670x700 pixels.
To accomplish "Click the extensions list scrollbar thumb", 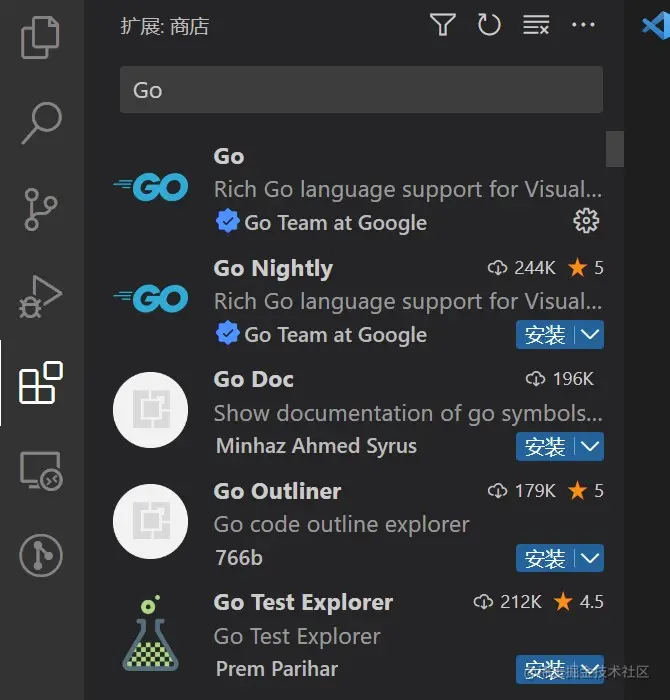I will coord(615,149).
